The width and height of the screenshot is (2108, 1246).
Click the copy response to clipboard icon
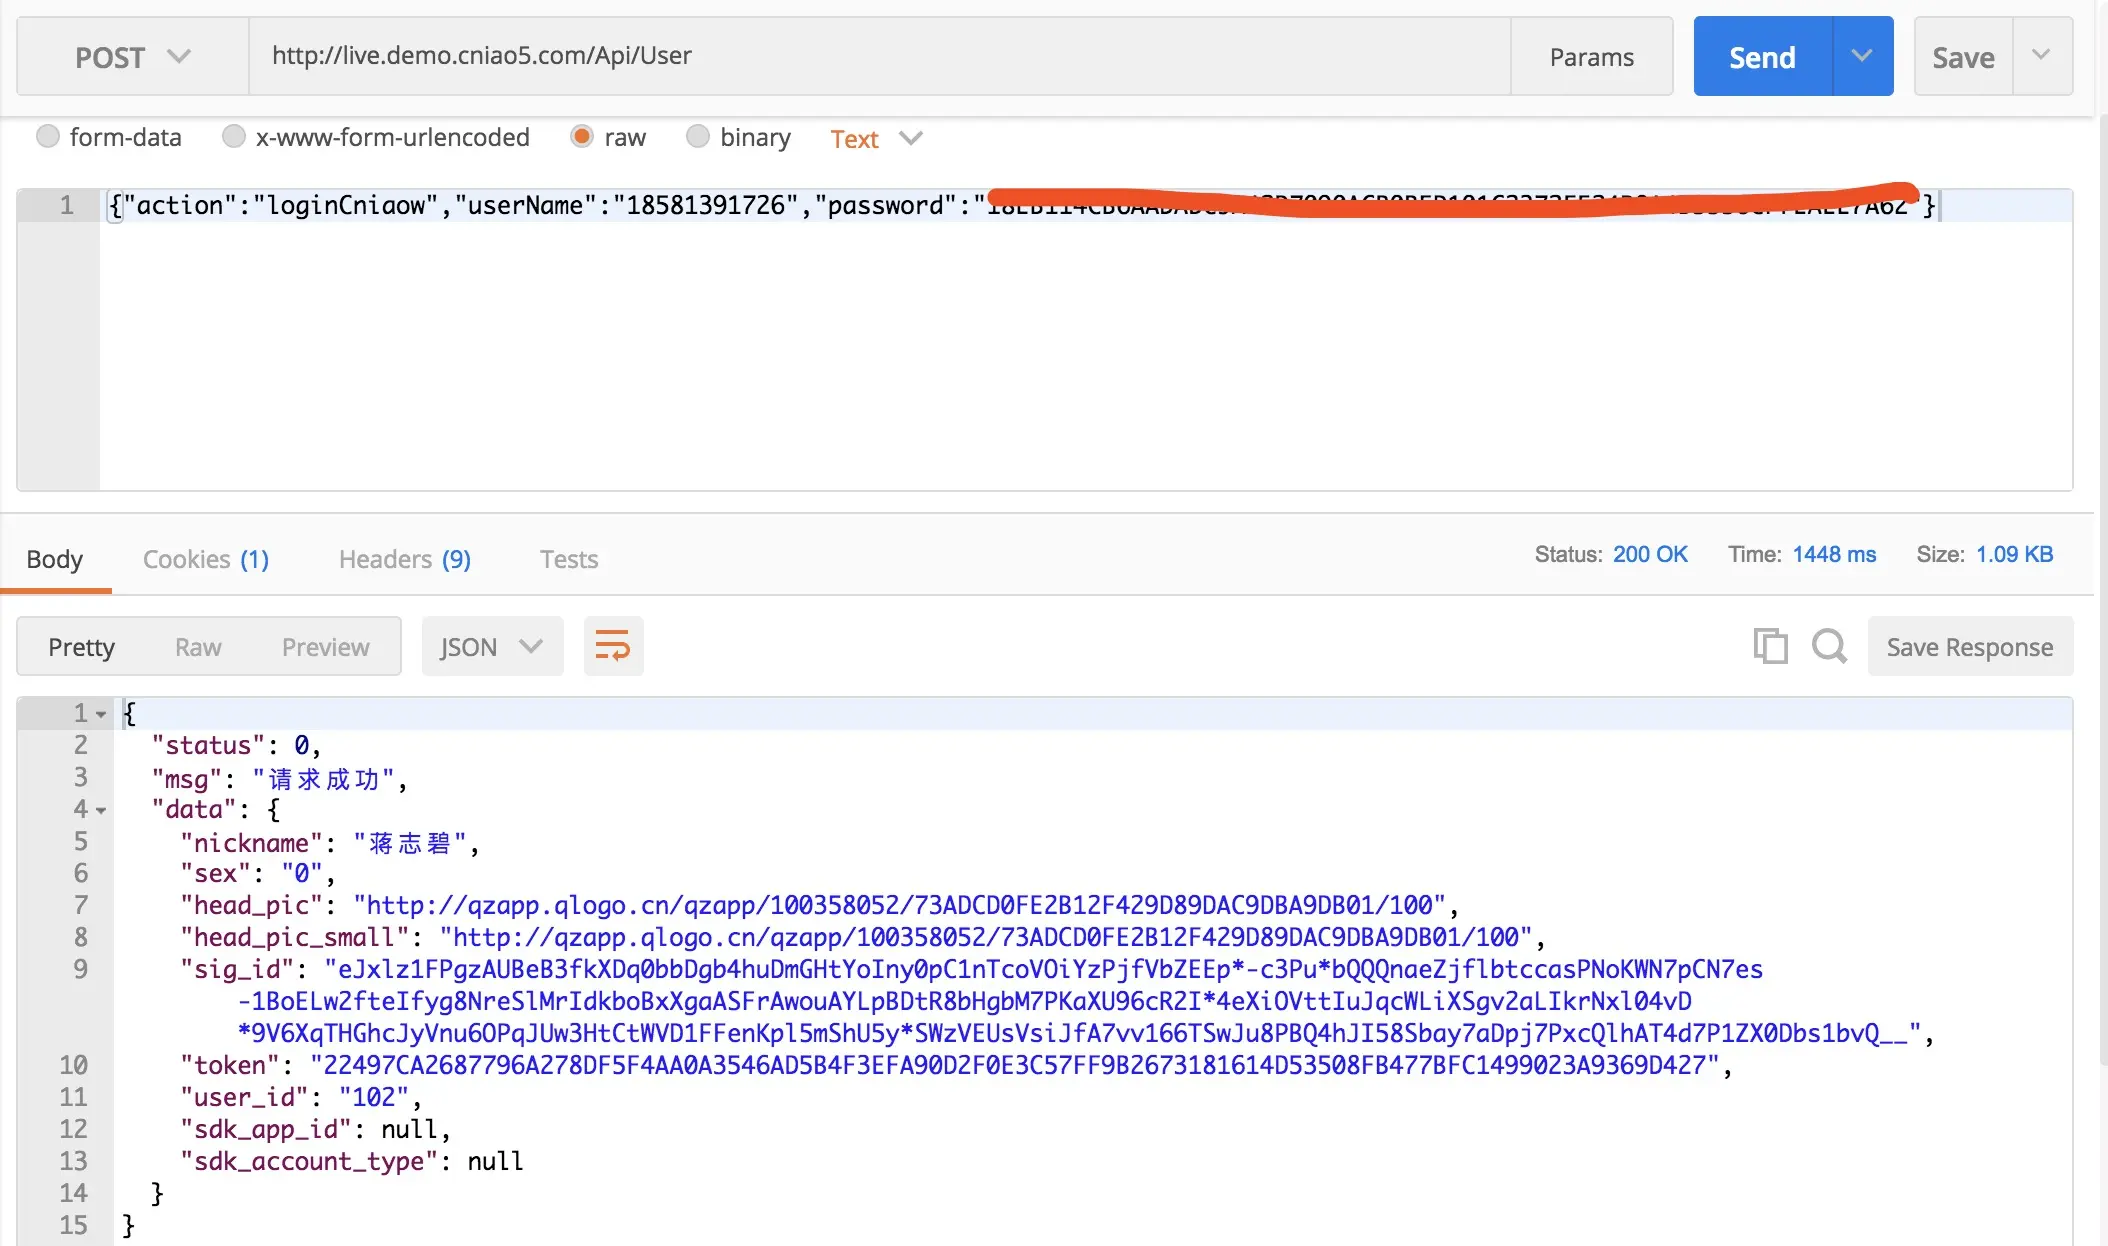(x=1770, y=646)
